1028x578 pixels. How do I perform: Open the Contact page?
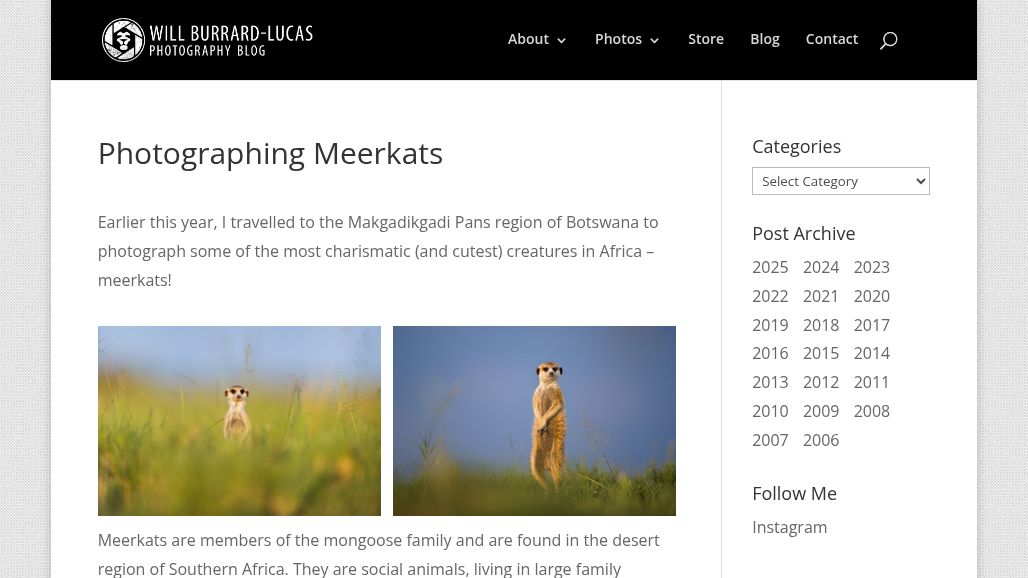(831, 39)
